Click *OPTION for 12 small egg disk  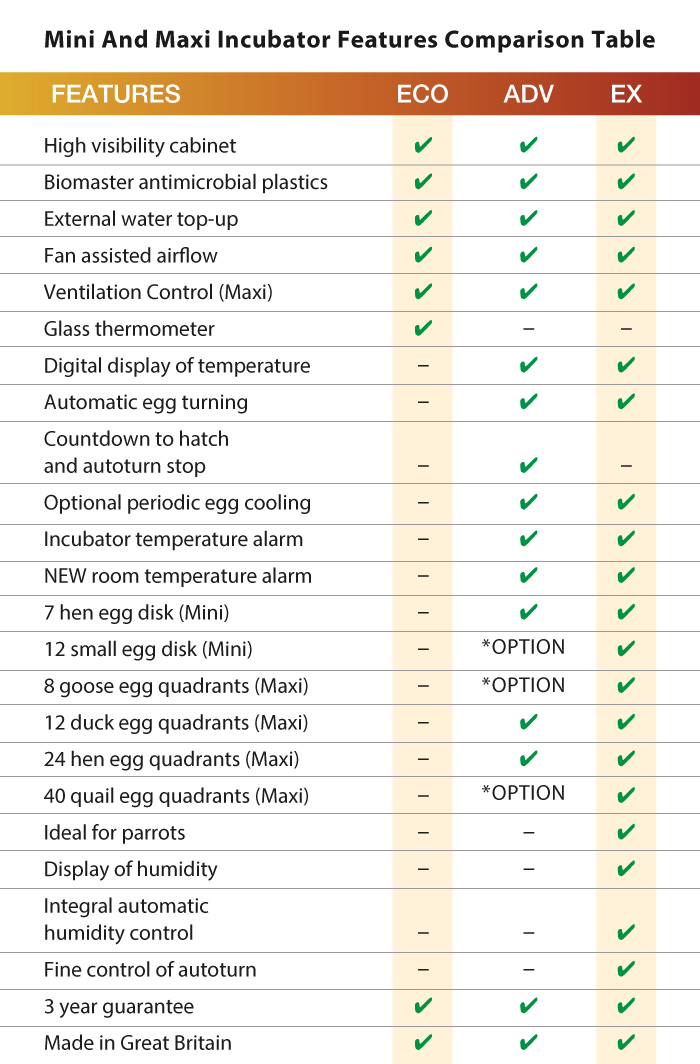(523, 647)
